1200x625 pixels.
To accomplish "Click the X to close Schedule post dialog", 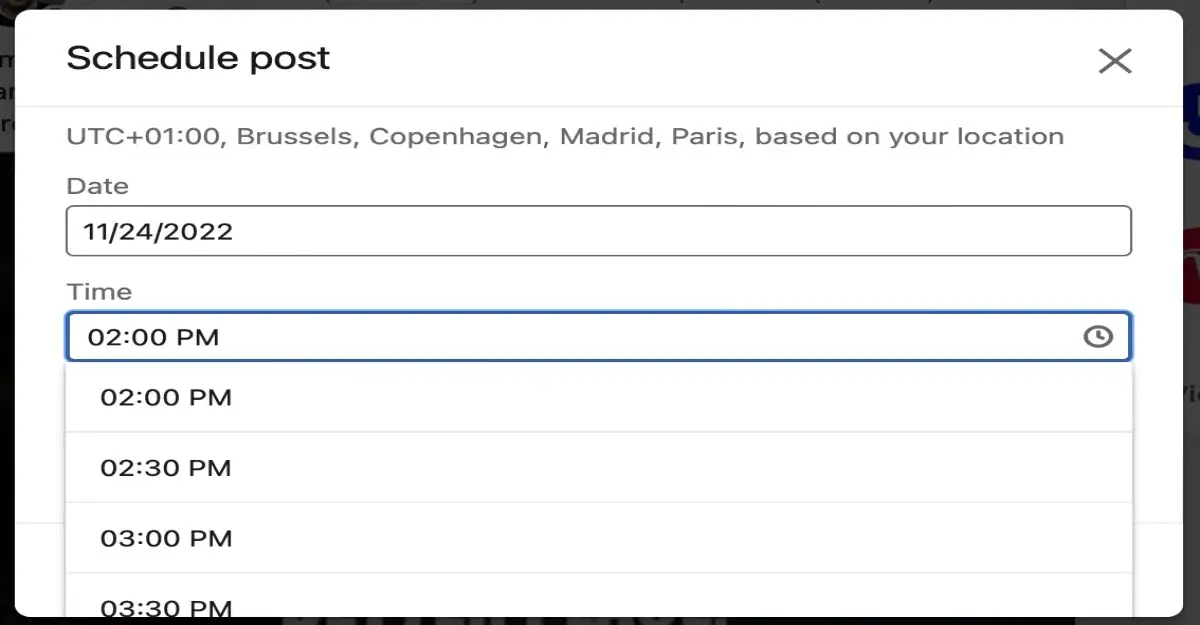I will click(1114, 60).
